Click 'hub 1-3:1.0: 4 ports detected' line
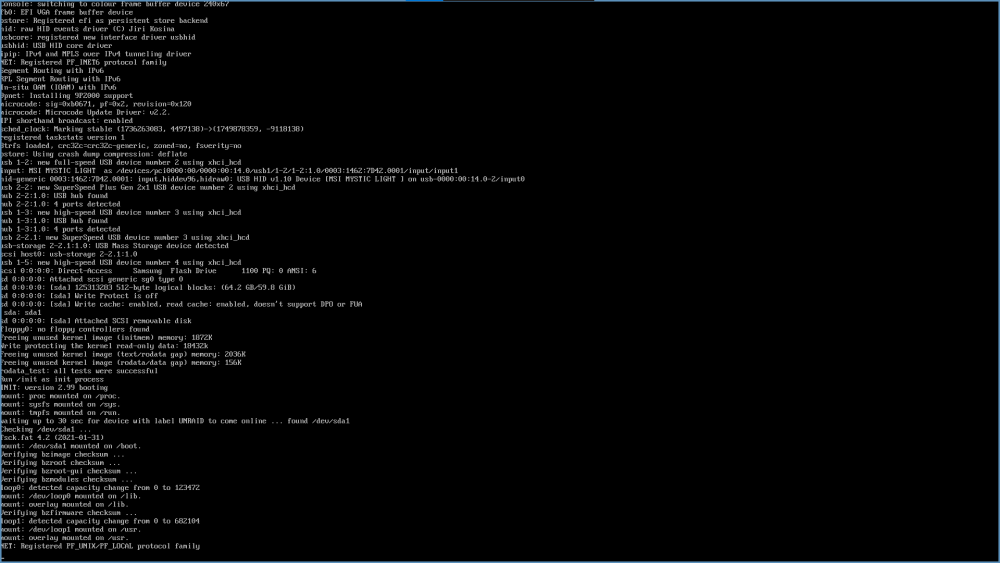Image resolution: width=1000 pixels, height=563 pixels. (61, 229)
